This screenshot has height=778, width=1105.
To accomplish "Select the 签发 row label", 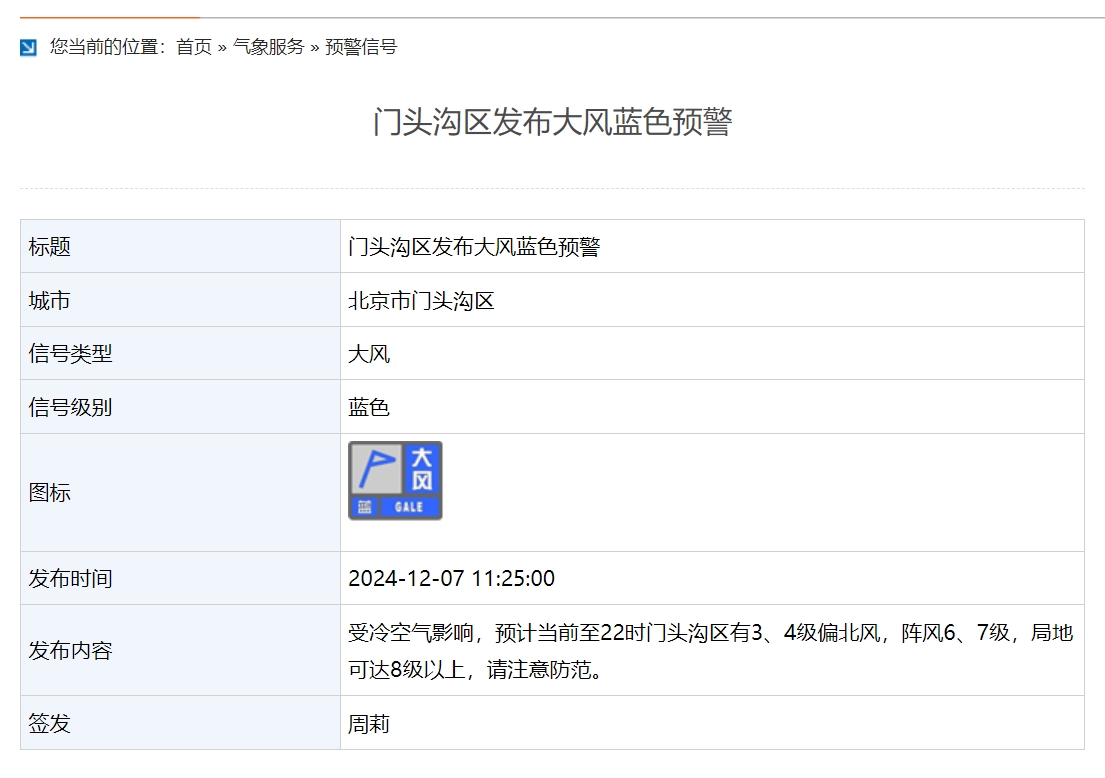I will click(x=49, y=723).
